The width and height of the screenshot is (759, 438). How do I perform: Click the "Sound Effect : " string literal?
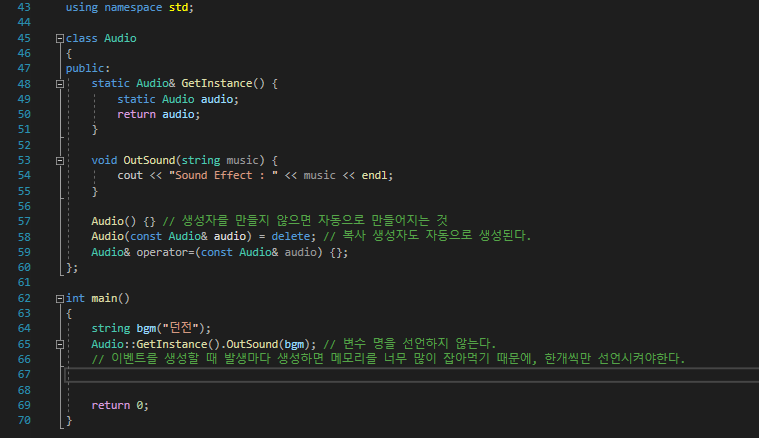coord(223,175)
